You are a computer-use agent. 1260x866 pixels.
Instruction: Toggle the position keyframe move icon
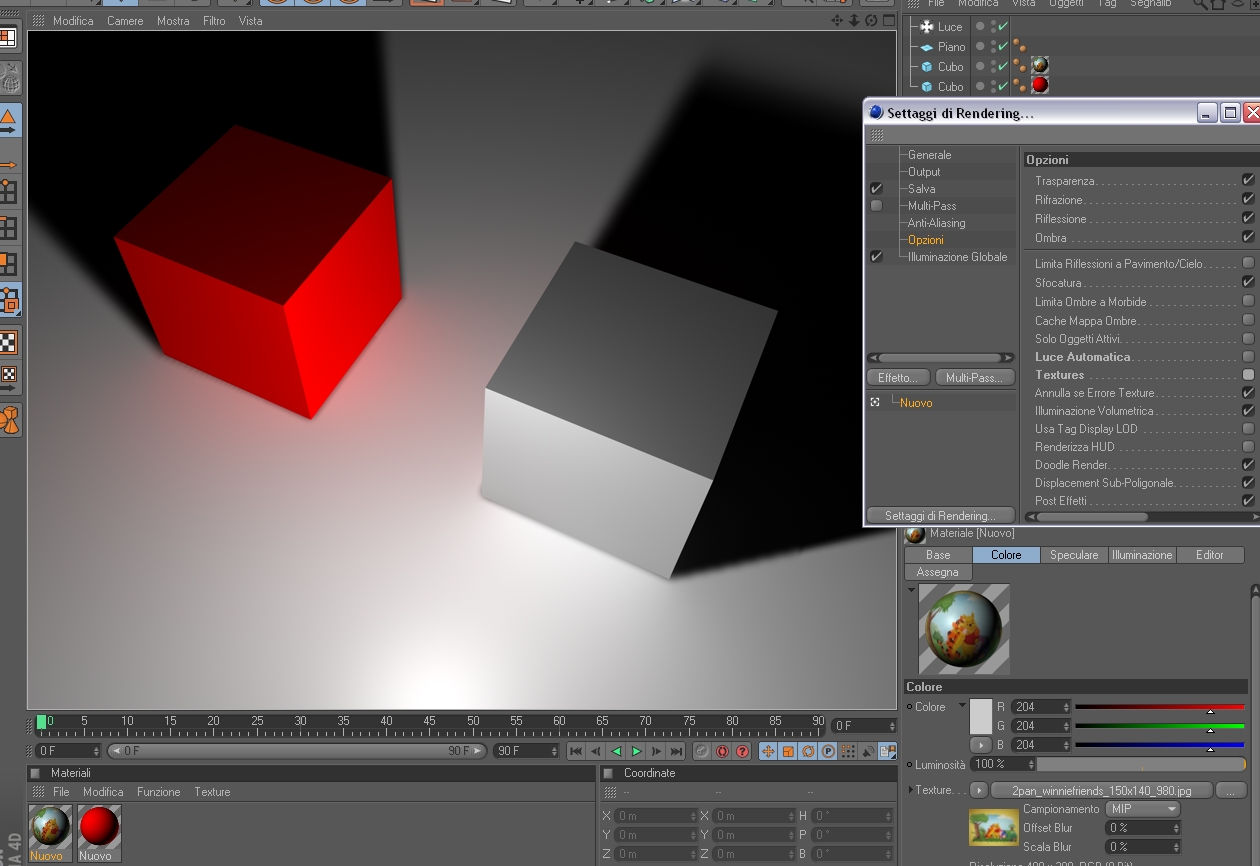pyautogui.click(x=768, y=751)
